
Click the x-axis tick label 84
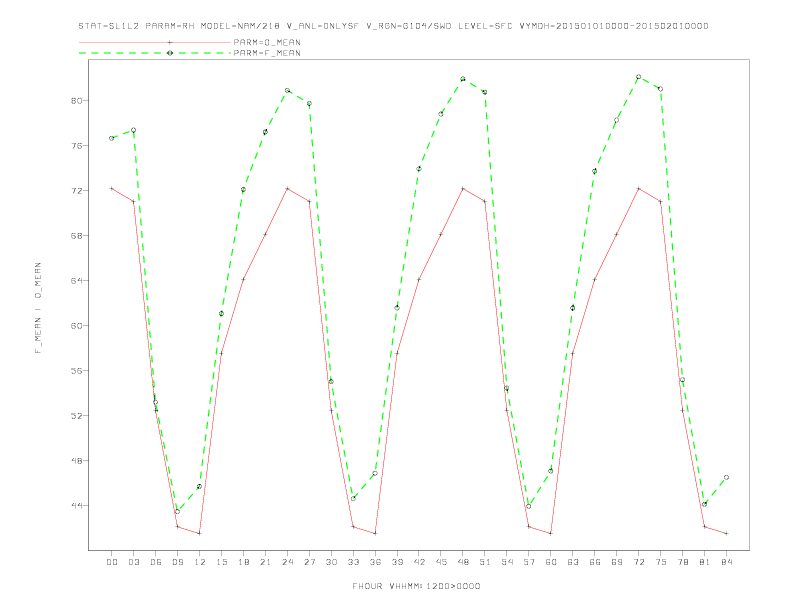[x=726, y=562]
